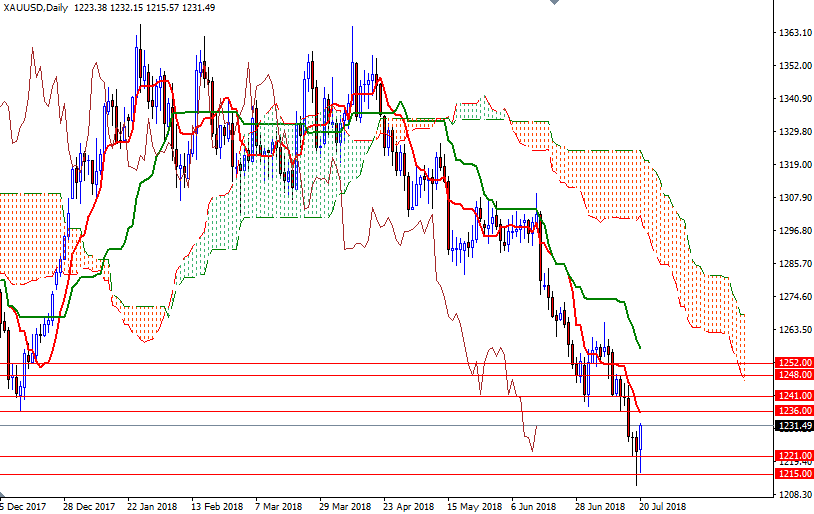Click the 15 May 2018 date label
814x514 pixels.
(474, 506)
